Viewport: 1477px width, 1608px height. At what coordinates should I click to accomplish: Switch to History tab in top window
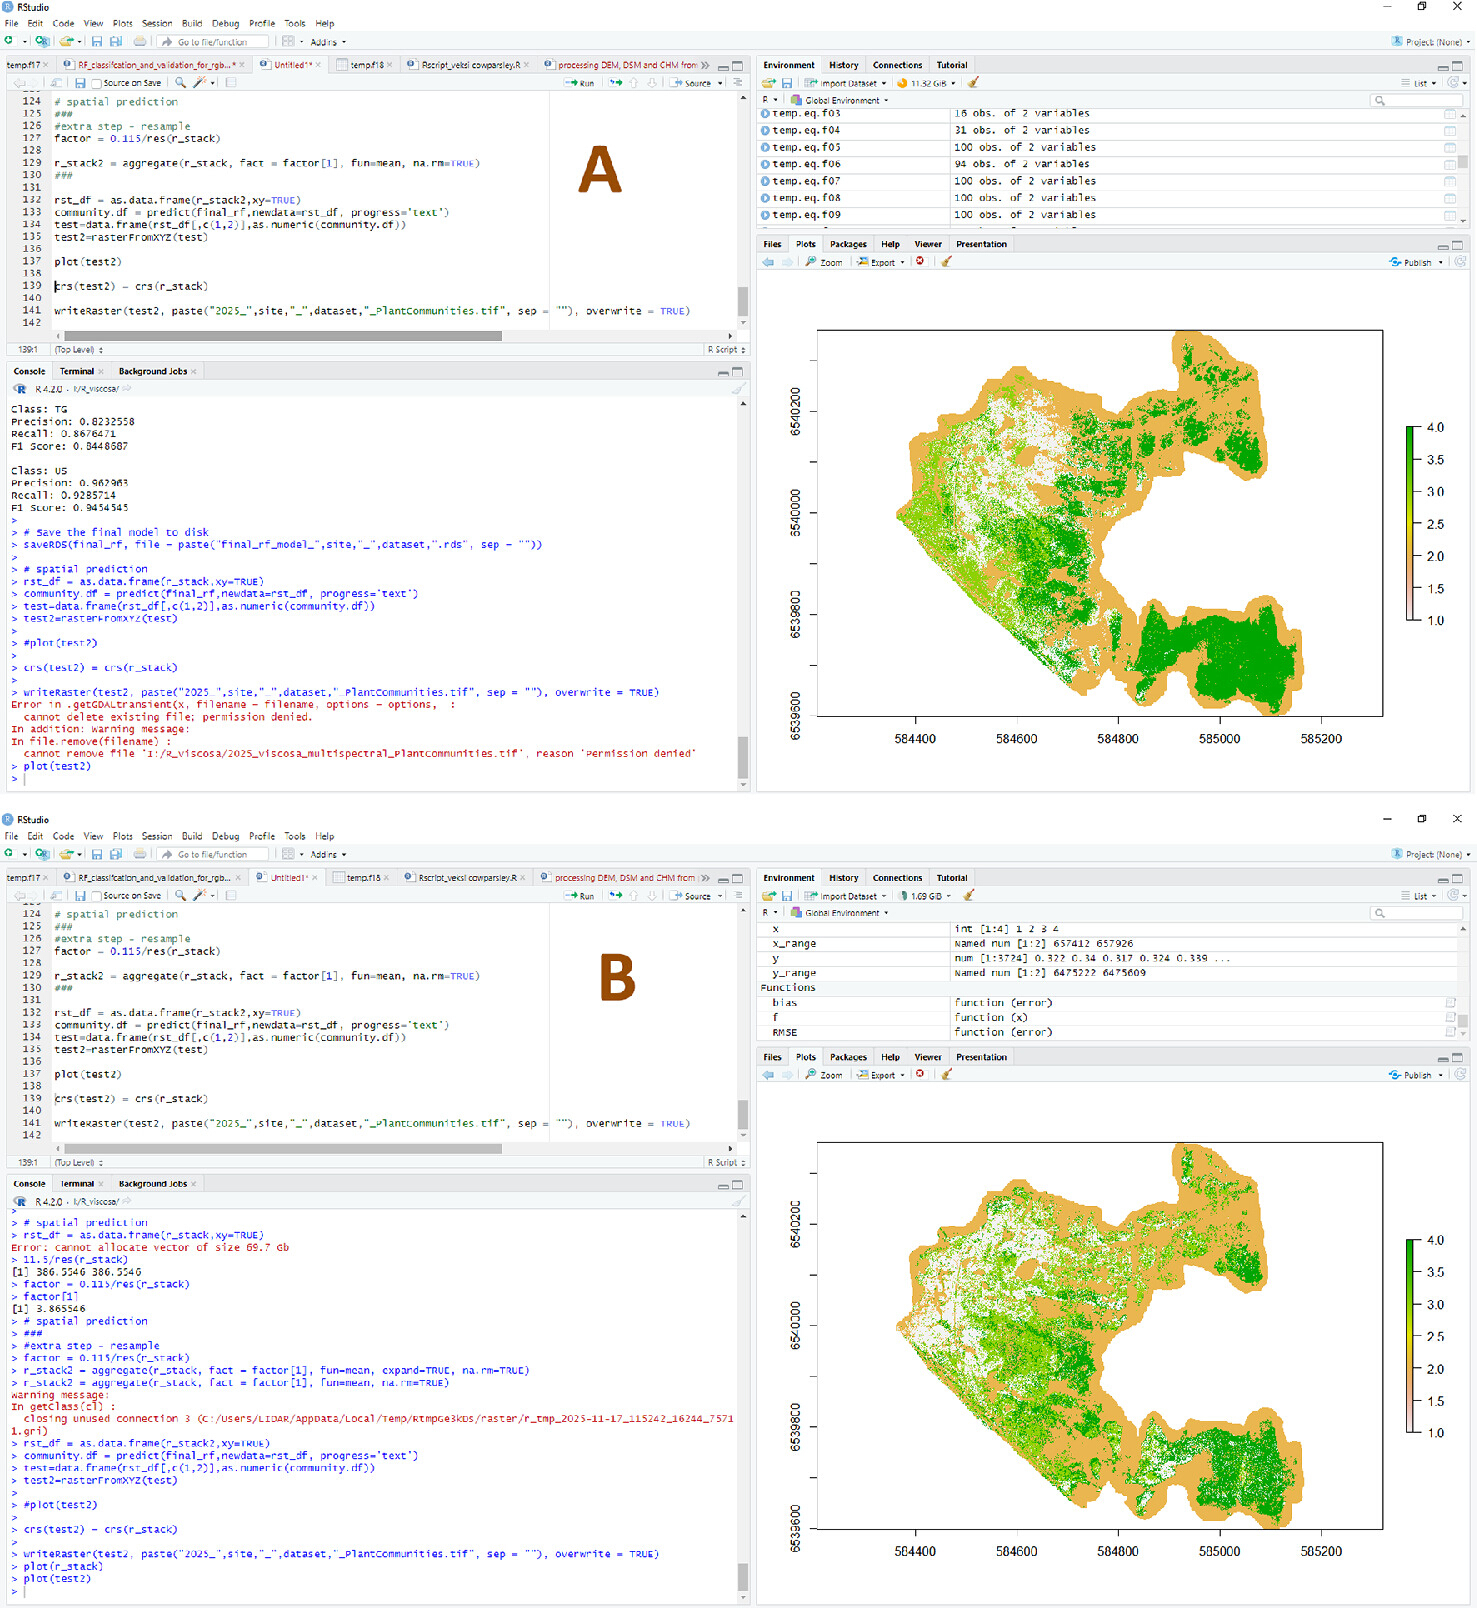843,65
